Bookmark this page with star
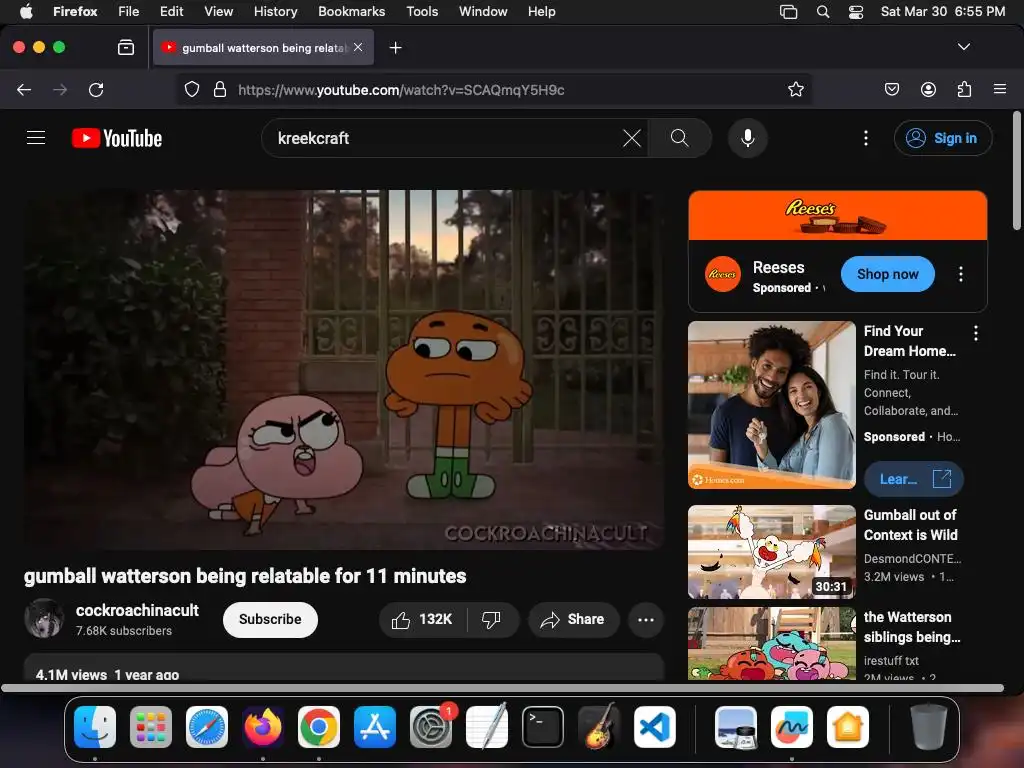 (795, 89)
